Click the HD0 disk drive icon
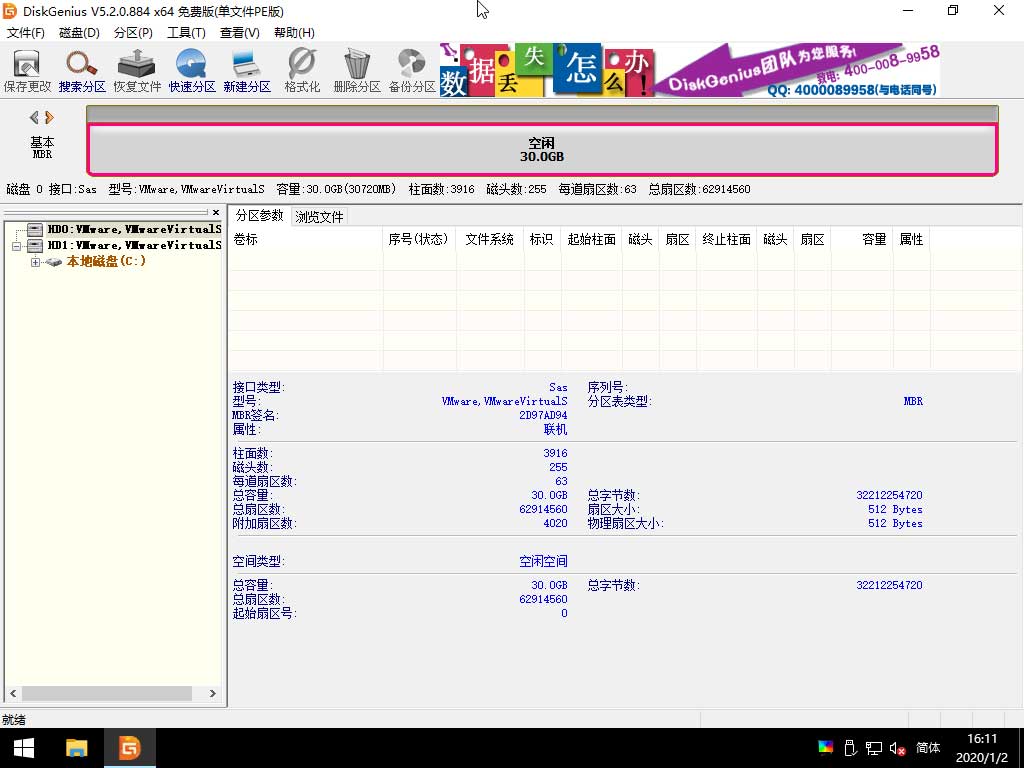 coord(35,229)
